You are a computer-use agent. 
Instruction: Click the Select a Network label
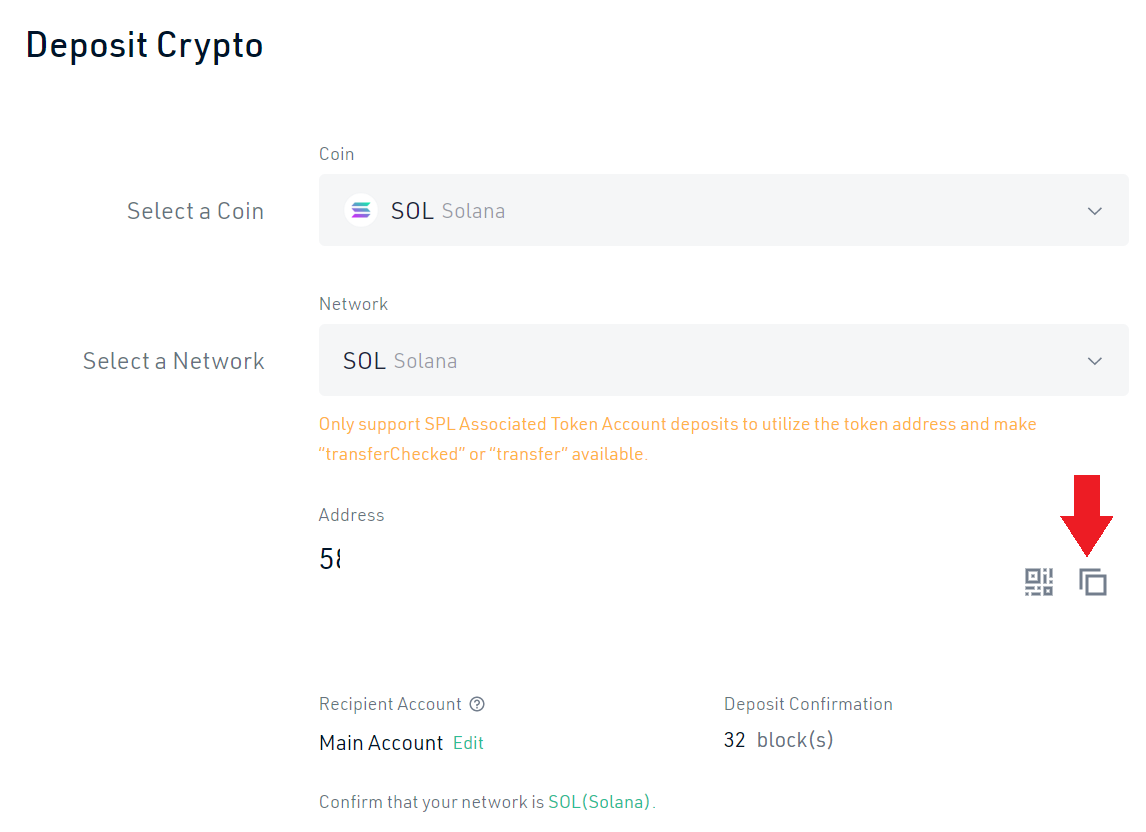click(173, 361)
